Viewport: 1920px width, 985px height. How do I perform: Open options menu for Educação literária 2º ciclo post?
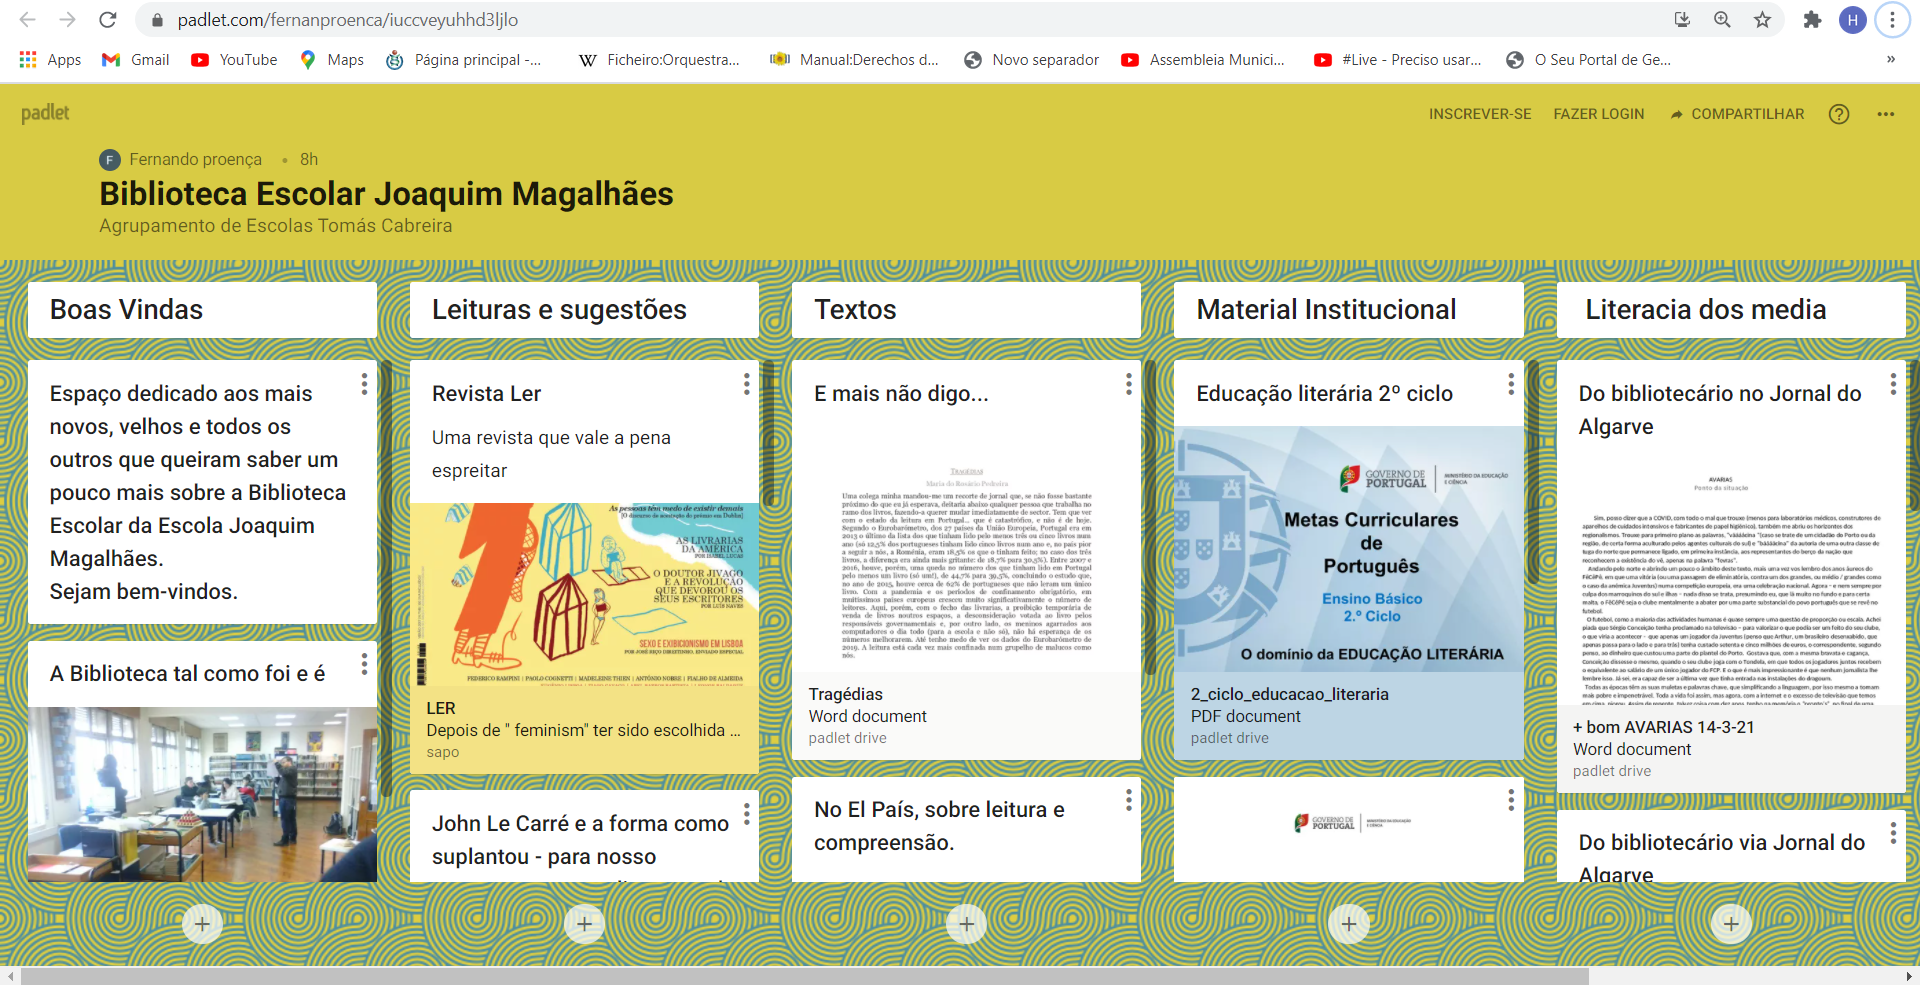tap(1510, 384)
